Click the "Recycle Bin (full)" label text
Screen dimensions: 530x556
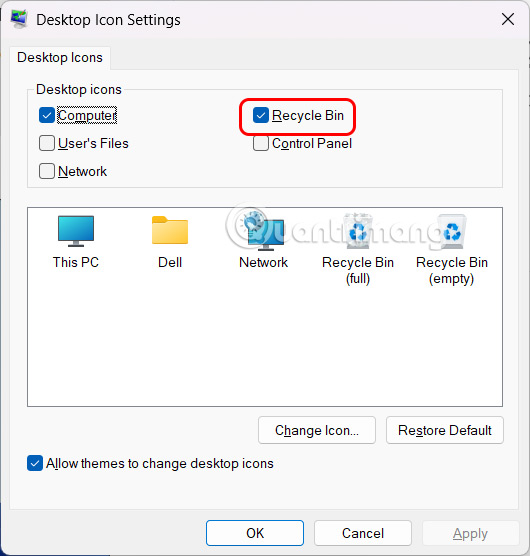[358, 271]
